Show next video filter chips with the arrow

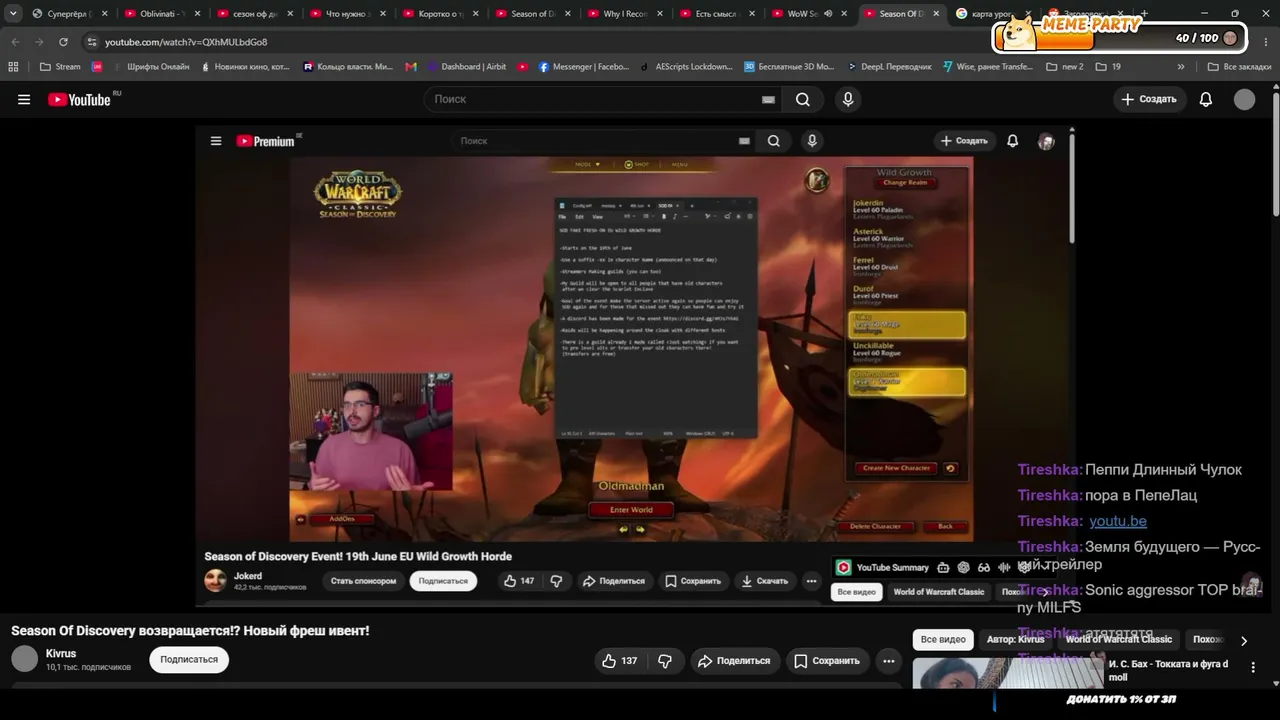(x=1244, y=640)
